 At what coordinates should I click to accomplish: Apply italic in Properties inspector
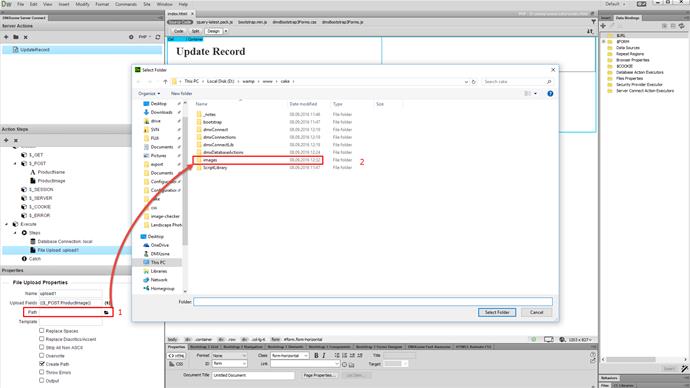[x=324, y=355]
